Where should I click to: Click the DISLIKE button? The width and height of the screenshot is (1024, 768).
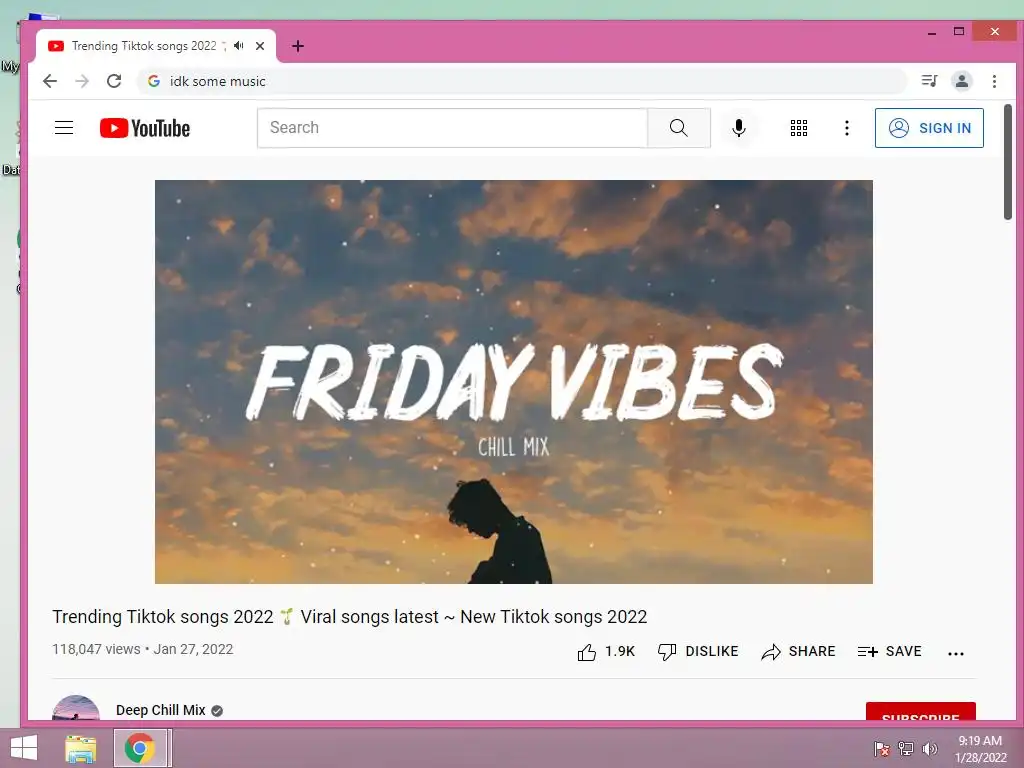697,651
